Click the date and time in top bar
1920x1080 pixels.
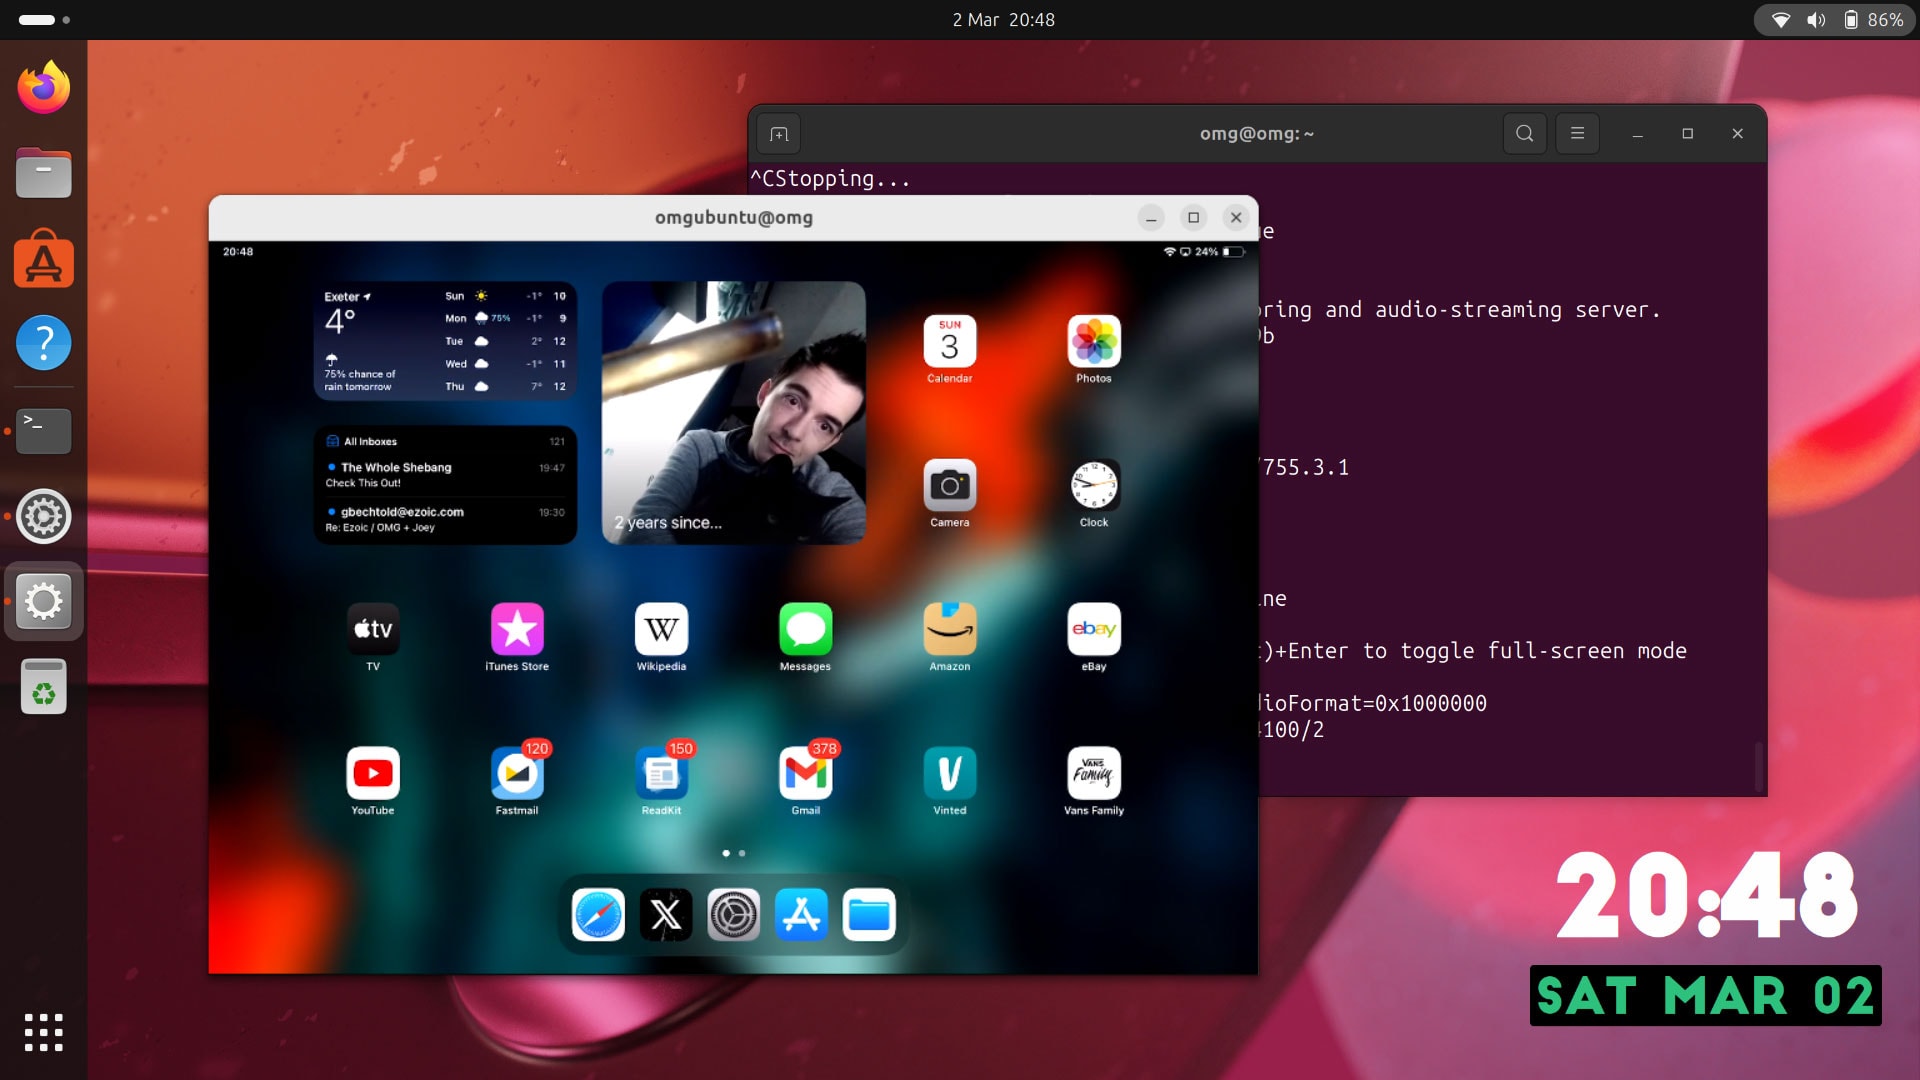click(1003, 20)
